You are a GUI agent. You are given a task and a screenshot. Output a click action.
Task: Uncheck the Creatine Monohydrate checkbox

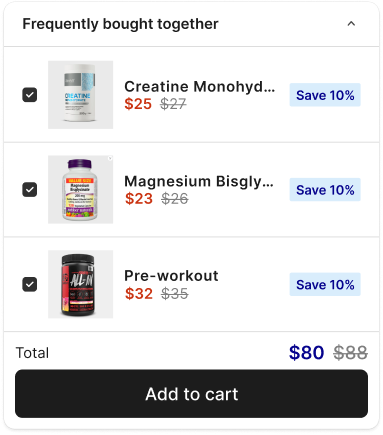[x=30, y=95]
